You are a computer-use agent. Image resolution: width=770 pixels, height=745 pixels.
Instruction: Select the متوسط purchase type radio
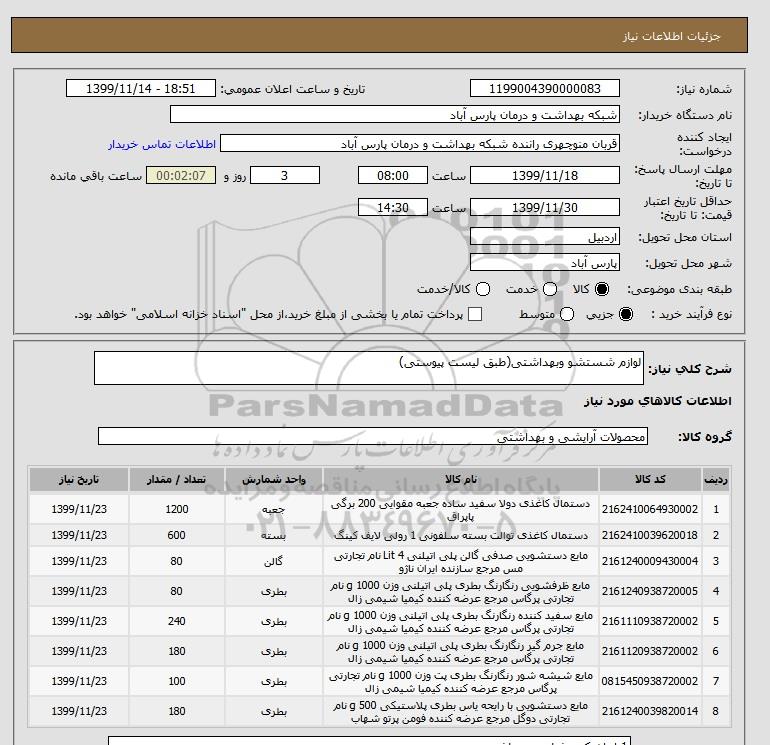click(567, 314)
